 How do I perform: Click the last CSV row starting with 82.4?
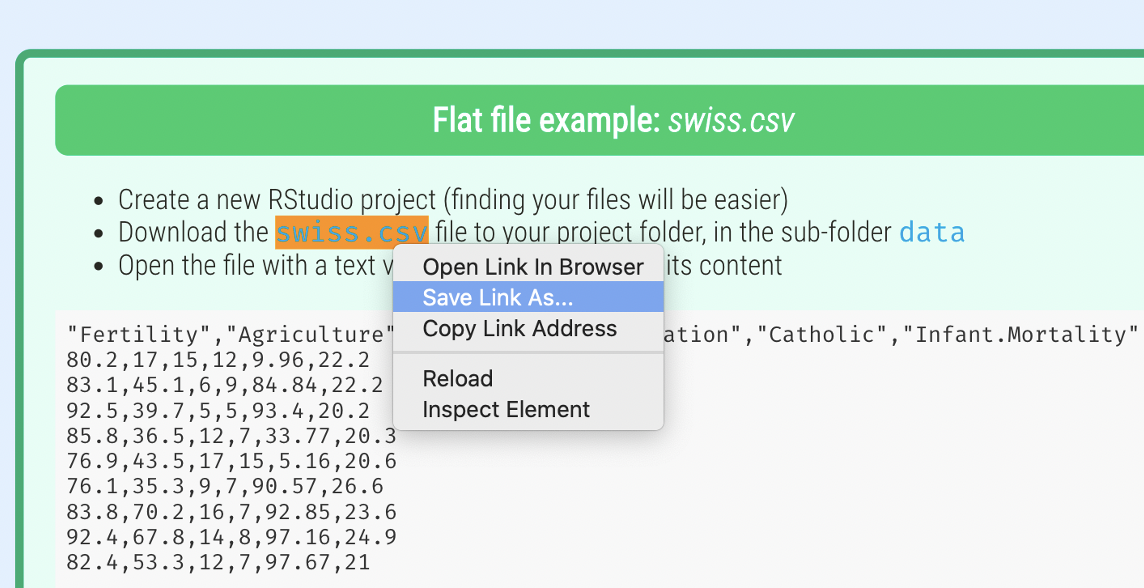tap(218, 562)
